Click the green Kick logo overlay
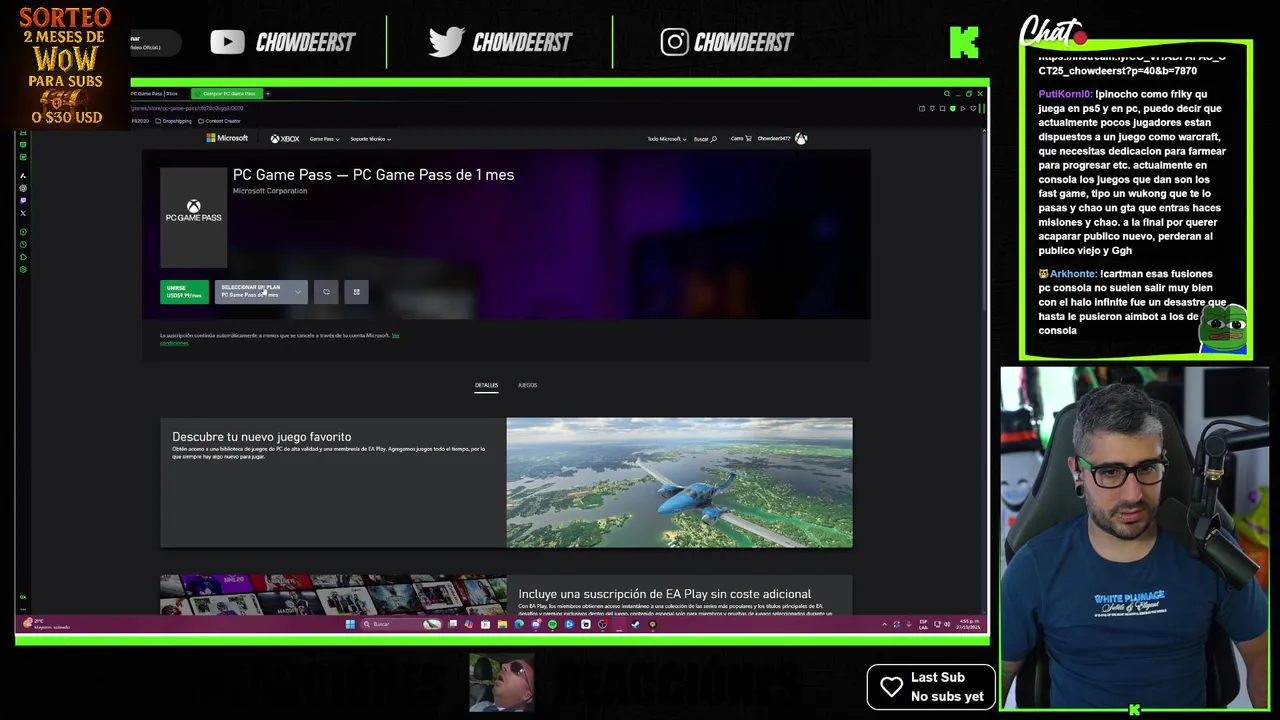This screenshot has width=1280, height=720. pos(964,42)
